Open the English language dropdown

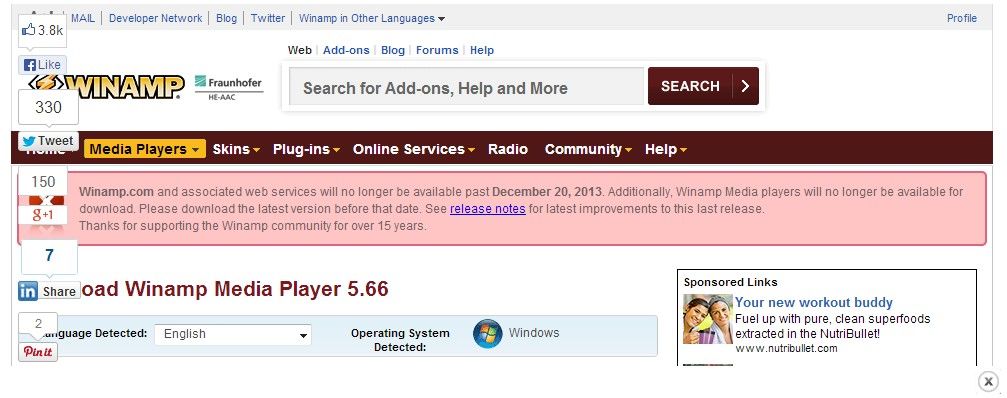pyautogui.click(x=233, y=334)
